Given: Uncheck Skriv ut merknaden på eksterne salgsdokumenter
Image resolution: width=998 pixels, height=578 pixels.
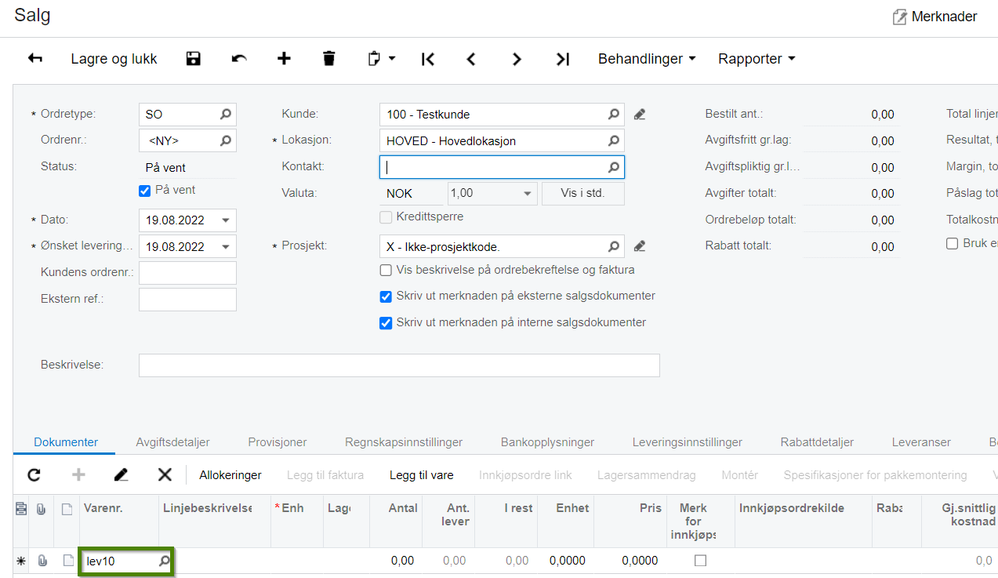Looking at the screenshot, I should [x=386, y=297].
